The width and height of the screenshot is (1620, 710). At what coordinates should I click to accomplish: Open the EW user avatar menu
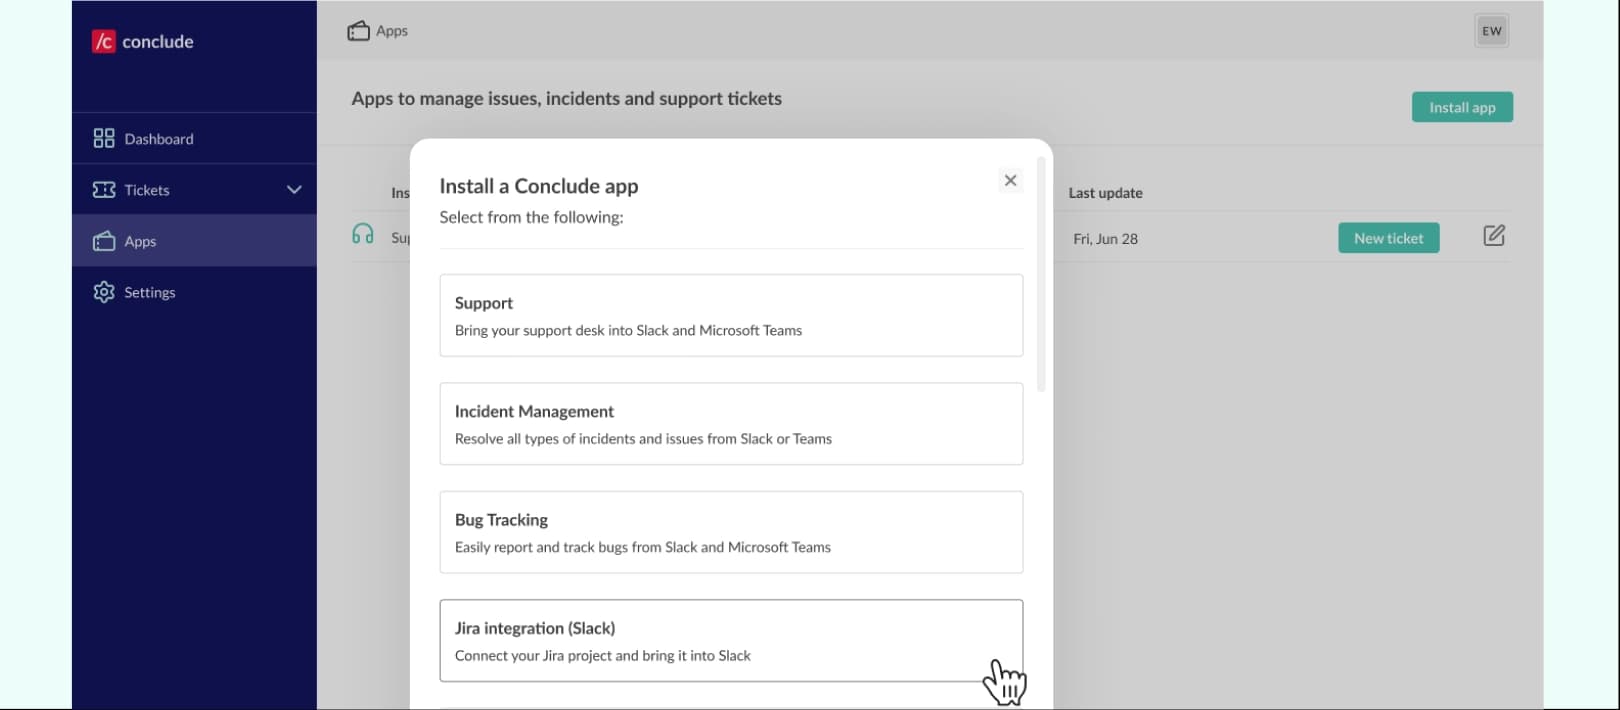(1491, 31)
